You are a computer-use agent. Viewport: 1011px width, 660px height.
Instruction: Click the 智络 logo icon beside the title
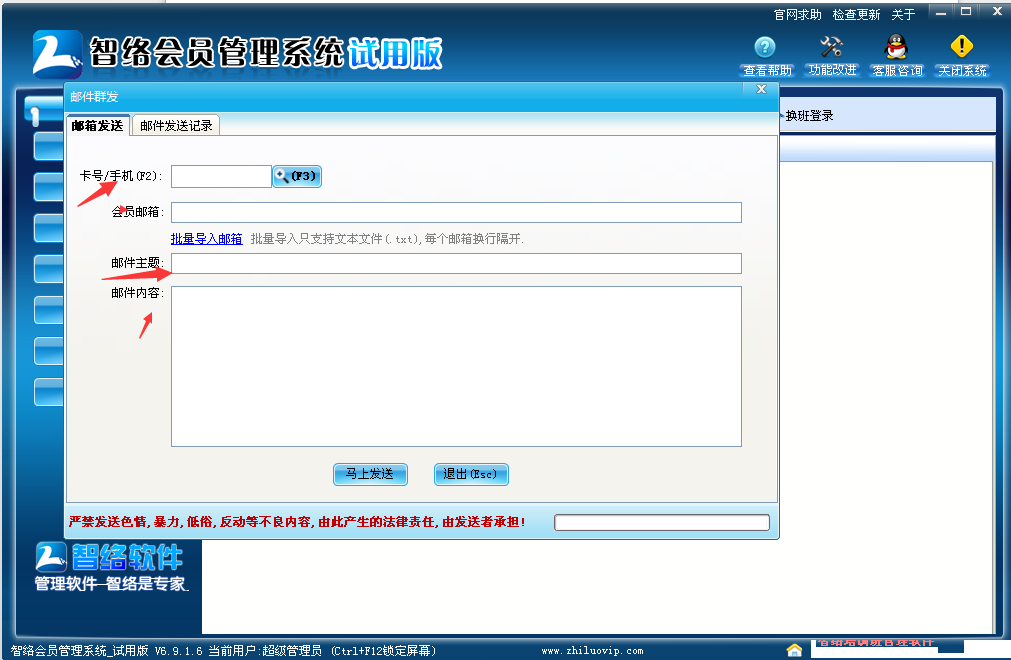[57, 54]
